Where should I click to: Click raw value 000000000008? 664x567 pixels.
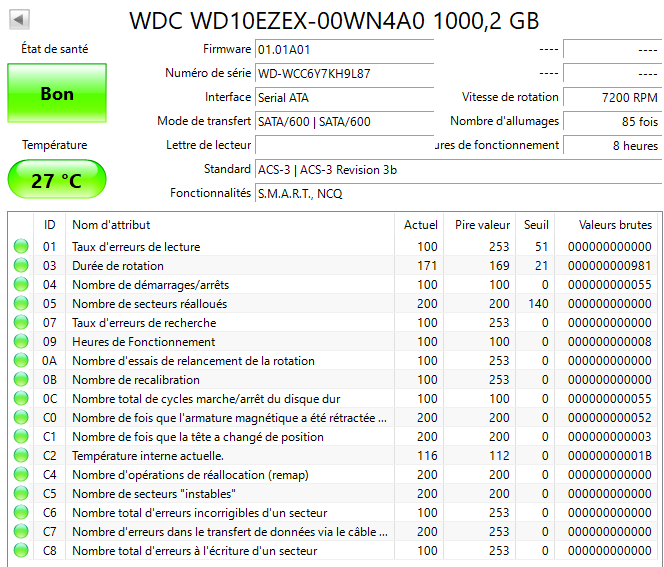pyautogui.click(x=609, y=342)
